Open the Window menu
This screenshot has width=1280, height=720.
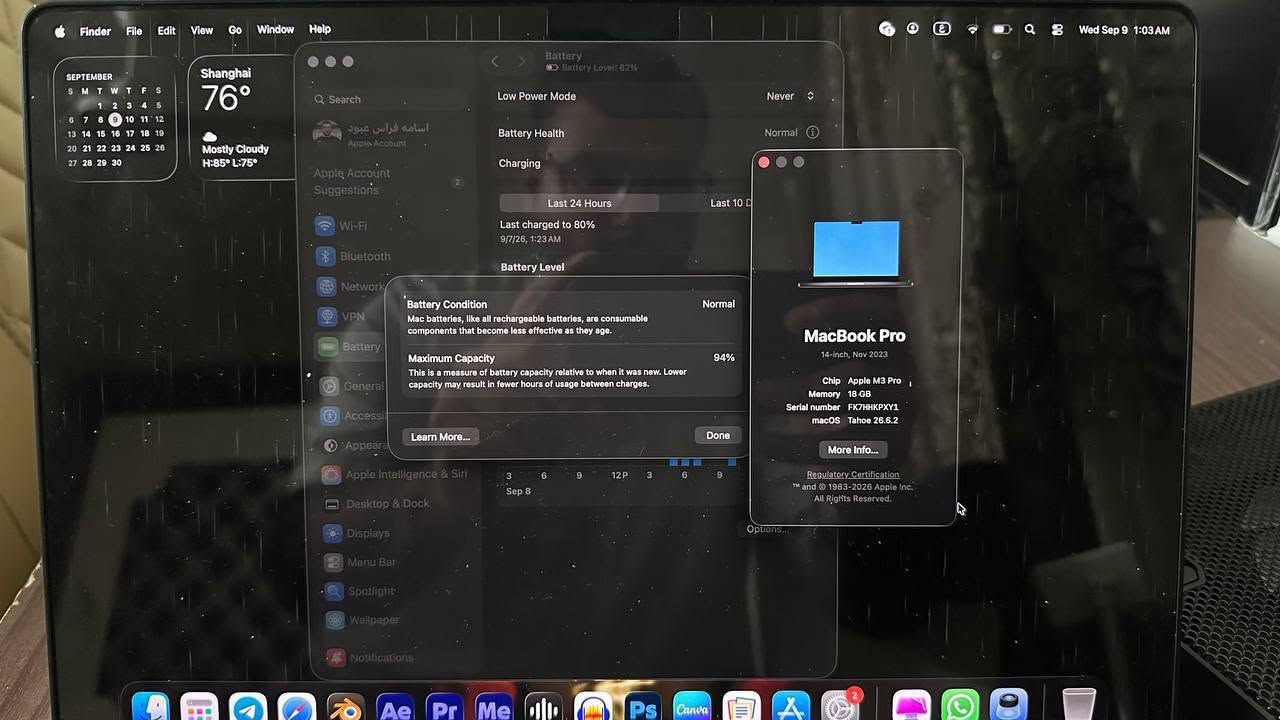pos(275,30)
